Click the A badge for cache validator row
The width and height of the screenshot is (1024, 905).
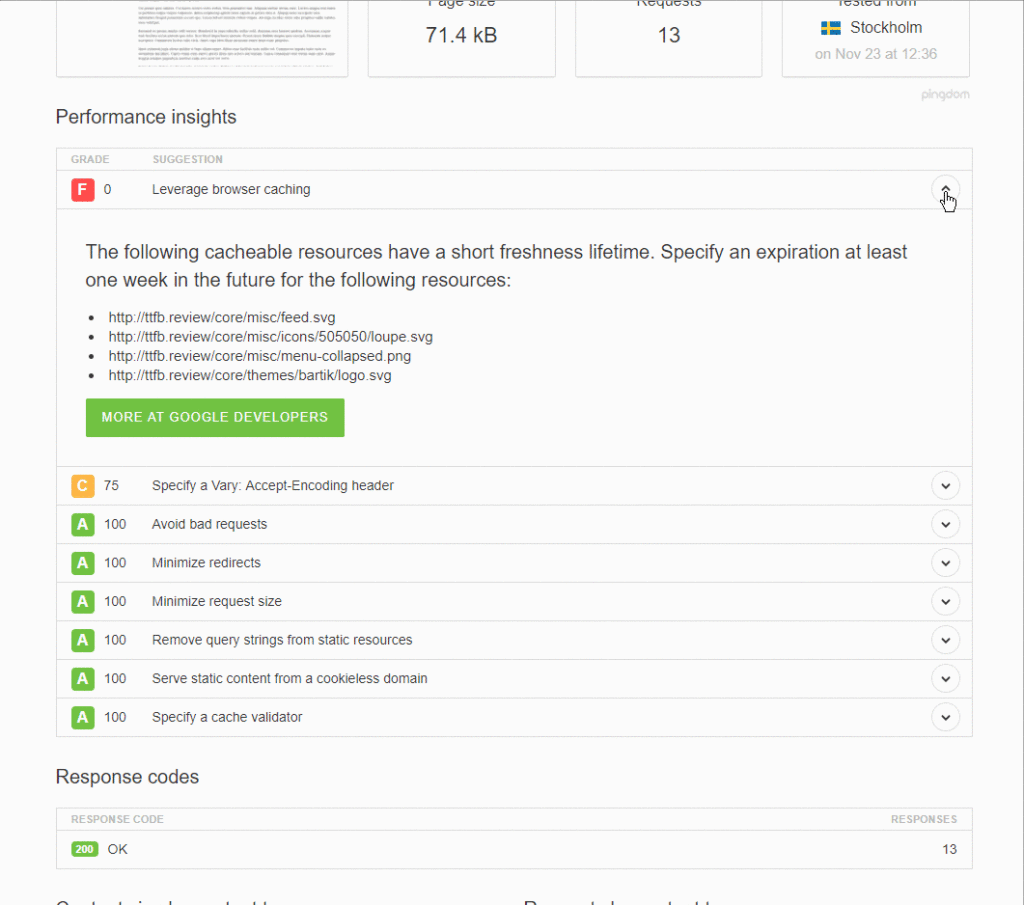coord(83,717)
